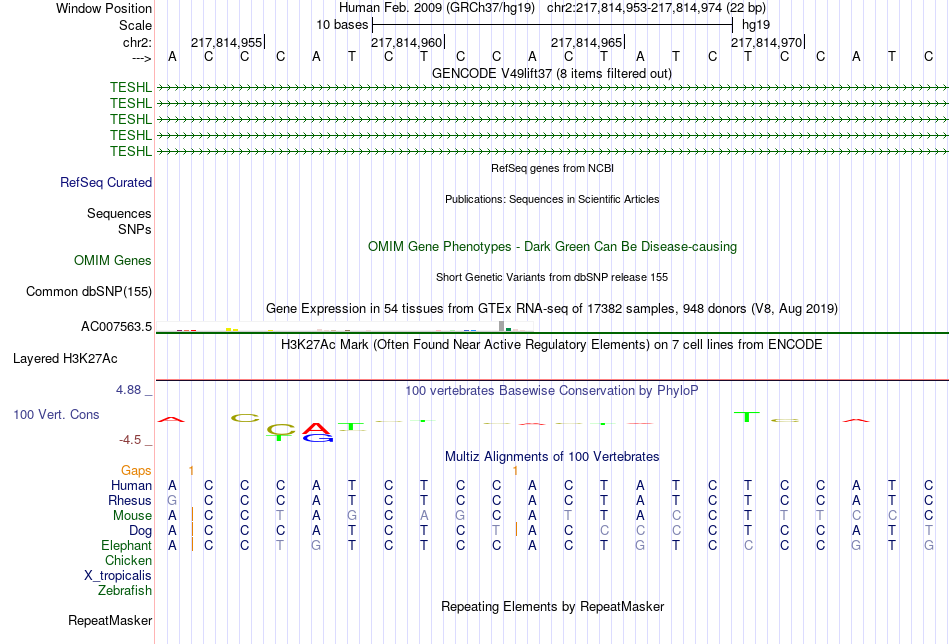
Task: Open Repeating Elements by RepeatMasker title
Action: tap(553, 606)
